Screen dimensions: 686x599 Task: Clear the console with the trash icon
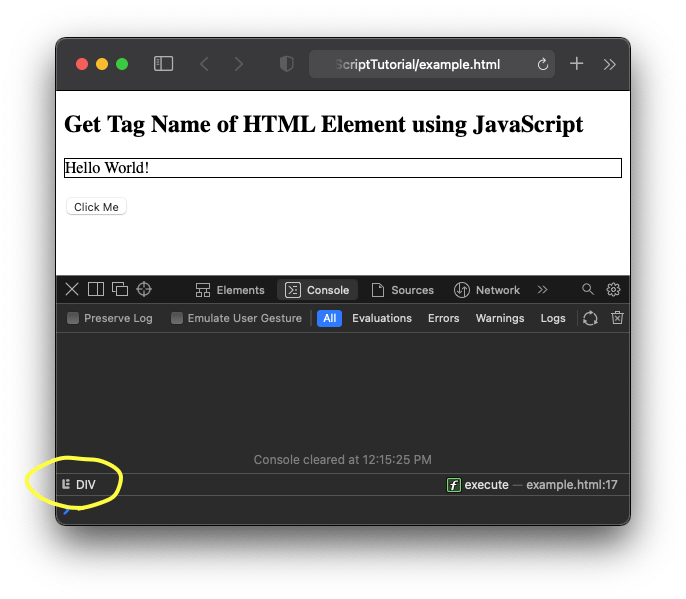(x=617, y=318)
